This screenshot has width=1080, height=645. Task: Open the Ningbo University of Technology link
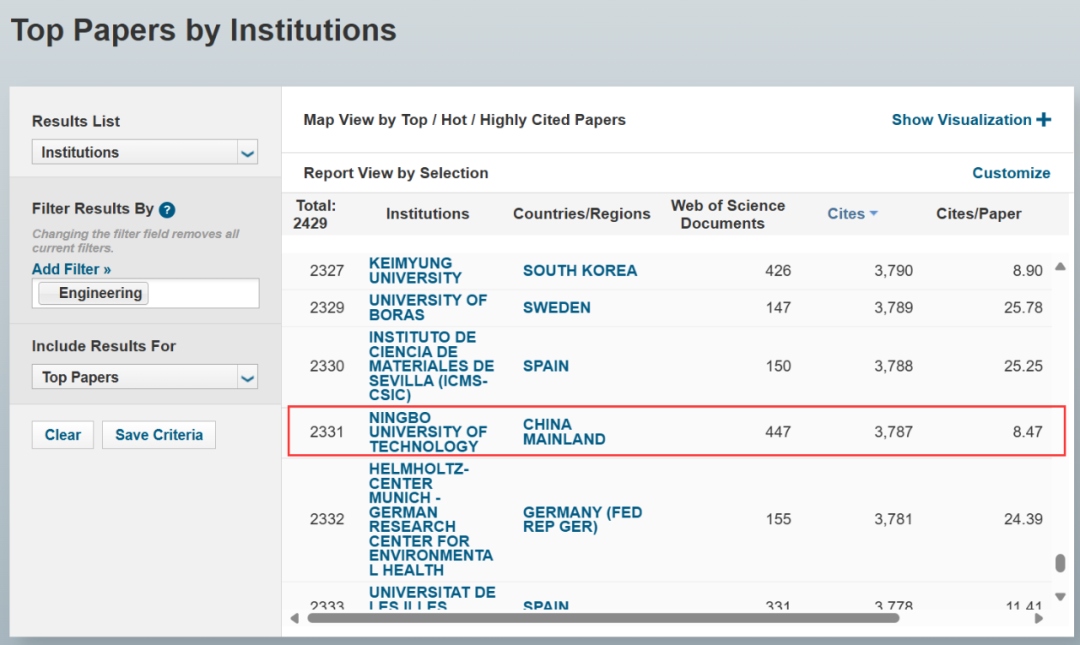tap(428, 432)
